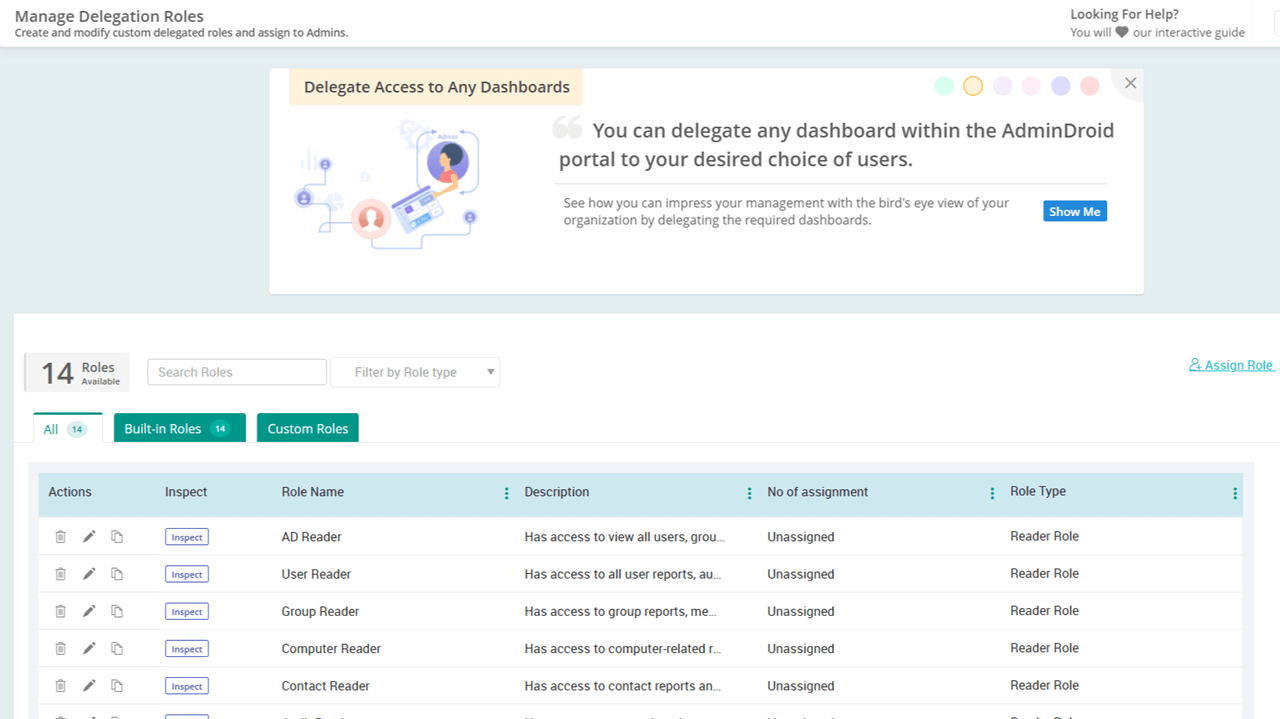Open Role Type column menu dots
The width and height of the screenshot is (1280, 719).
tap(1235, 493)
